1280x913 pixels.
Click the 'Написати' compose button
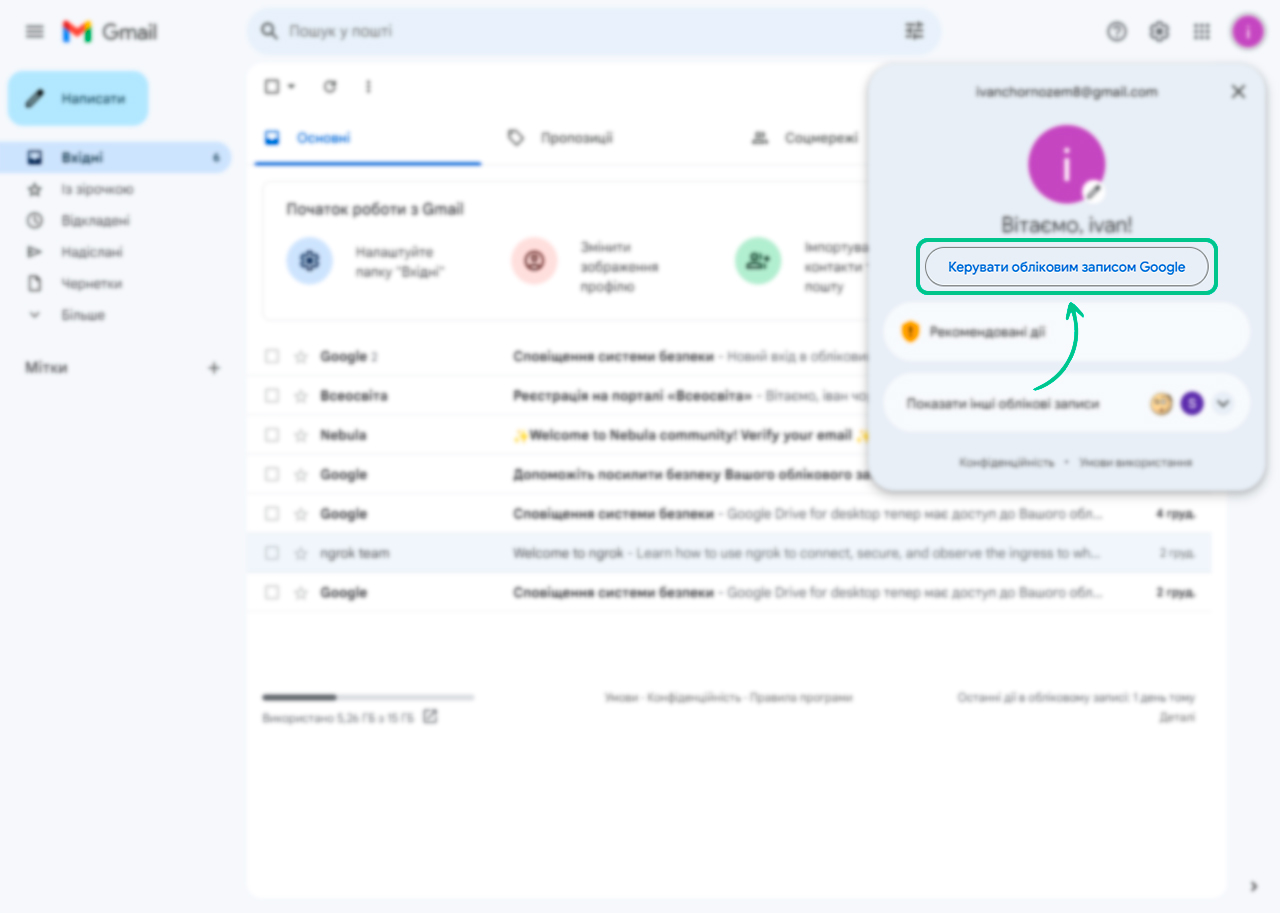click(x=78, y=99)
